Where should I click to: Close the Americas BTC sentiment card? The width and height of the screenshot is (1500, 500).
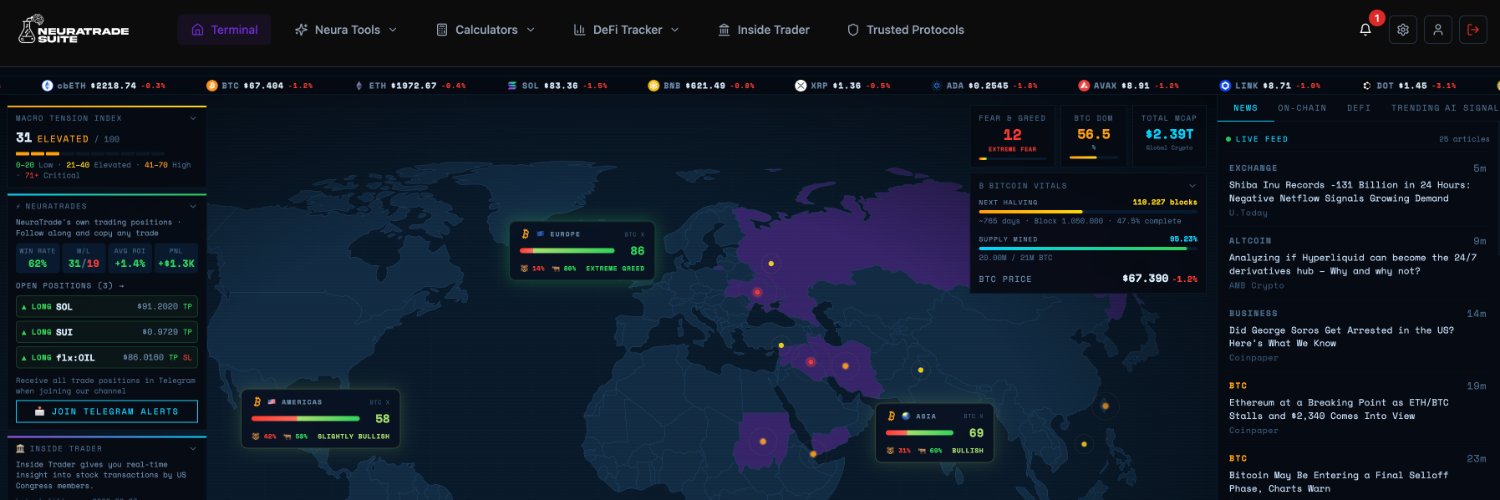pos(386,402)
